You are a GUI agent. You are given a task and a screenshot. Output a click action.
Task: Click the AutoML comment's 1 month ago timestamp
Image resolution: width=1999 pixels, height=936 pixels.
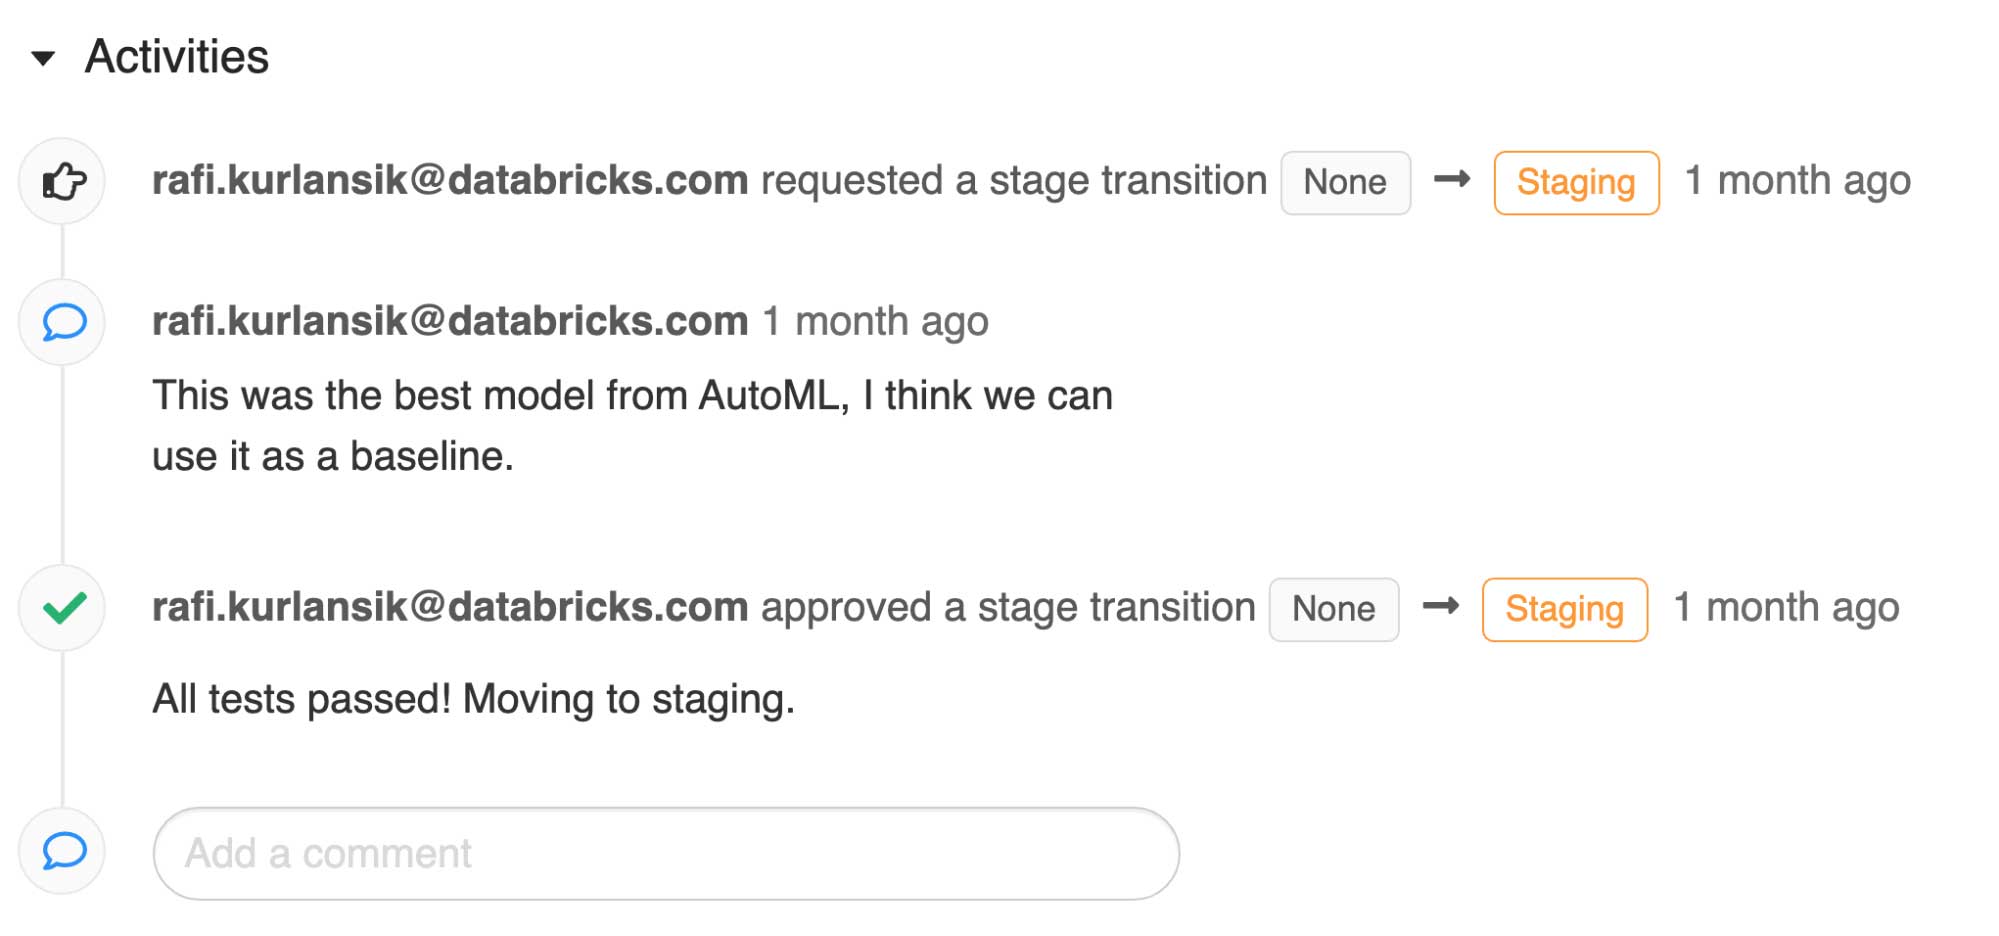coord(875,322)
